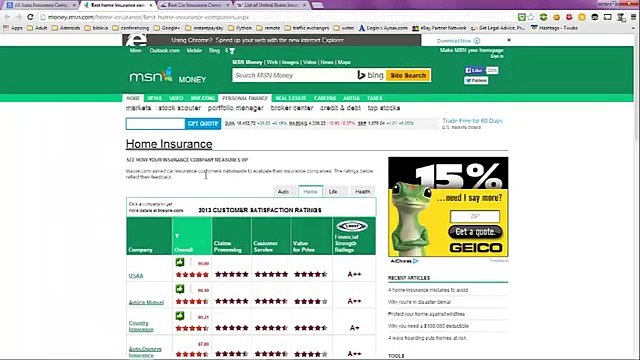This screenshot has width=640, height=360.
Task: Click the browser address bar
Action: [278, 17]
